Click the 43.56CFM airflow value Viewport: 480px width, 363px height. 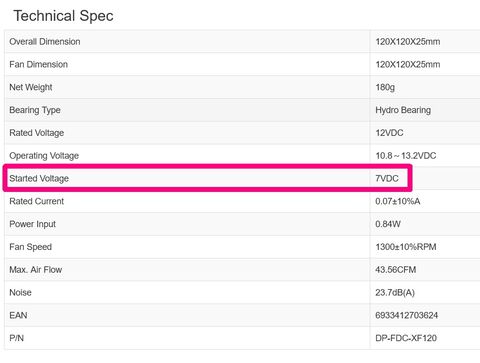click(x=396, y=270)
